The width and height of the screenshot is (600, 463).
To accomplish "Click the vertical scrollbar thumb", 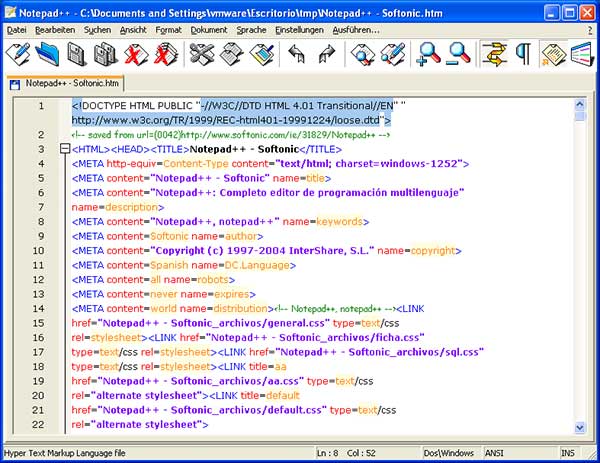I will pyautogui.click(x=580, y=116).
